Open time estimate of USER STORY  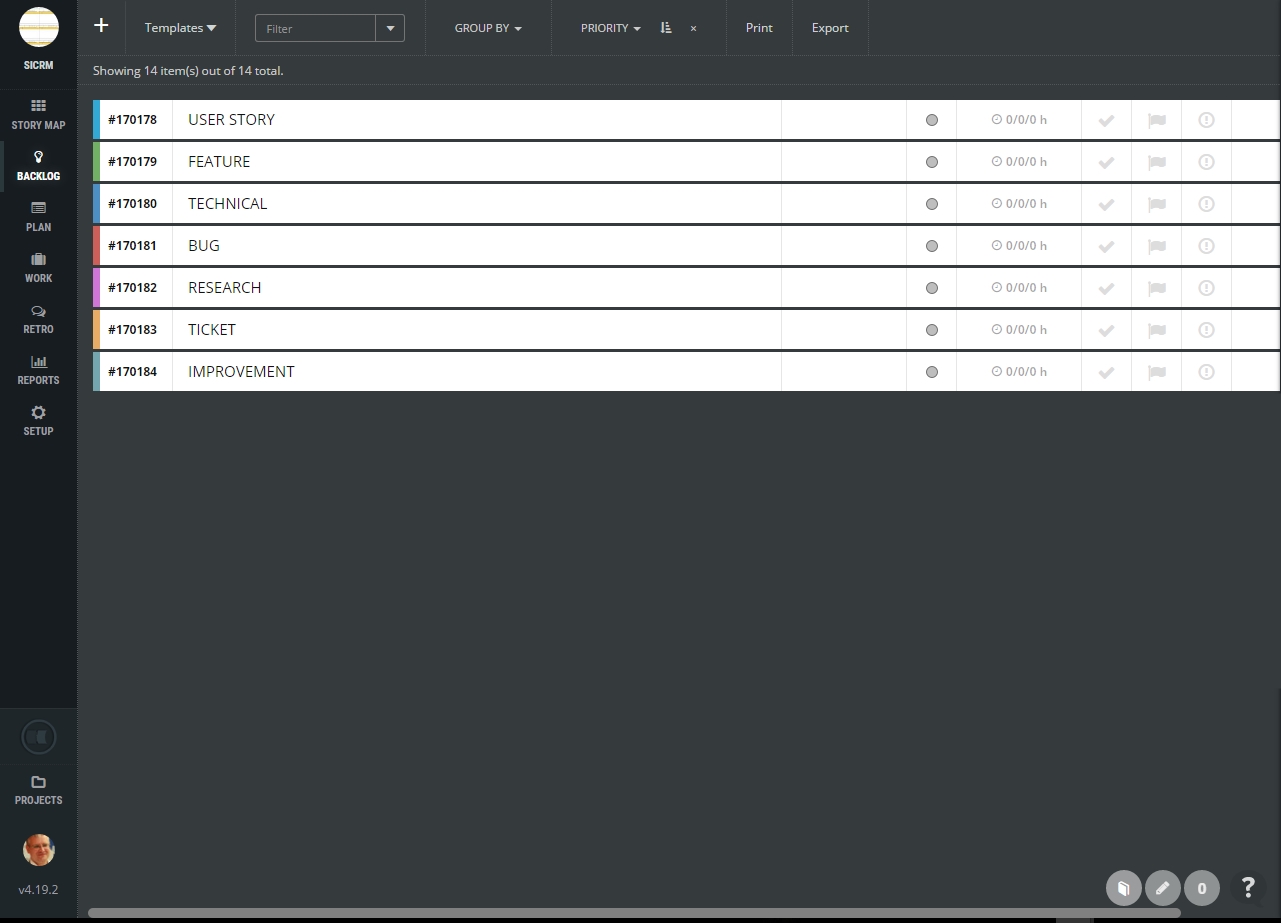click(x=1019, y=119)
